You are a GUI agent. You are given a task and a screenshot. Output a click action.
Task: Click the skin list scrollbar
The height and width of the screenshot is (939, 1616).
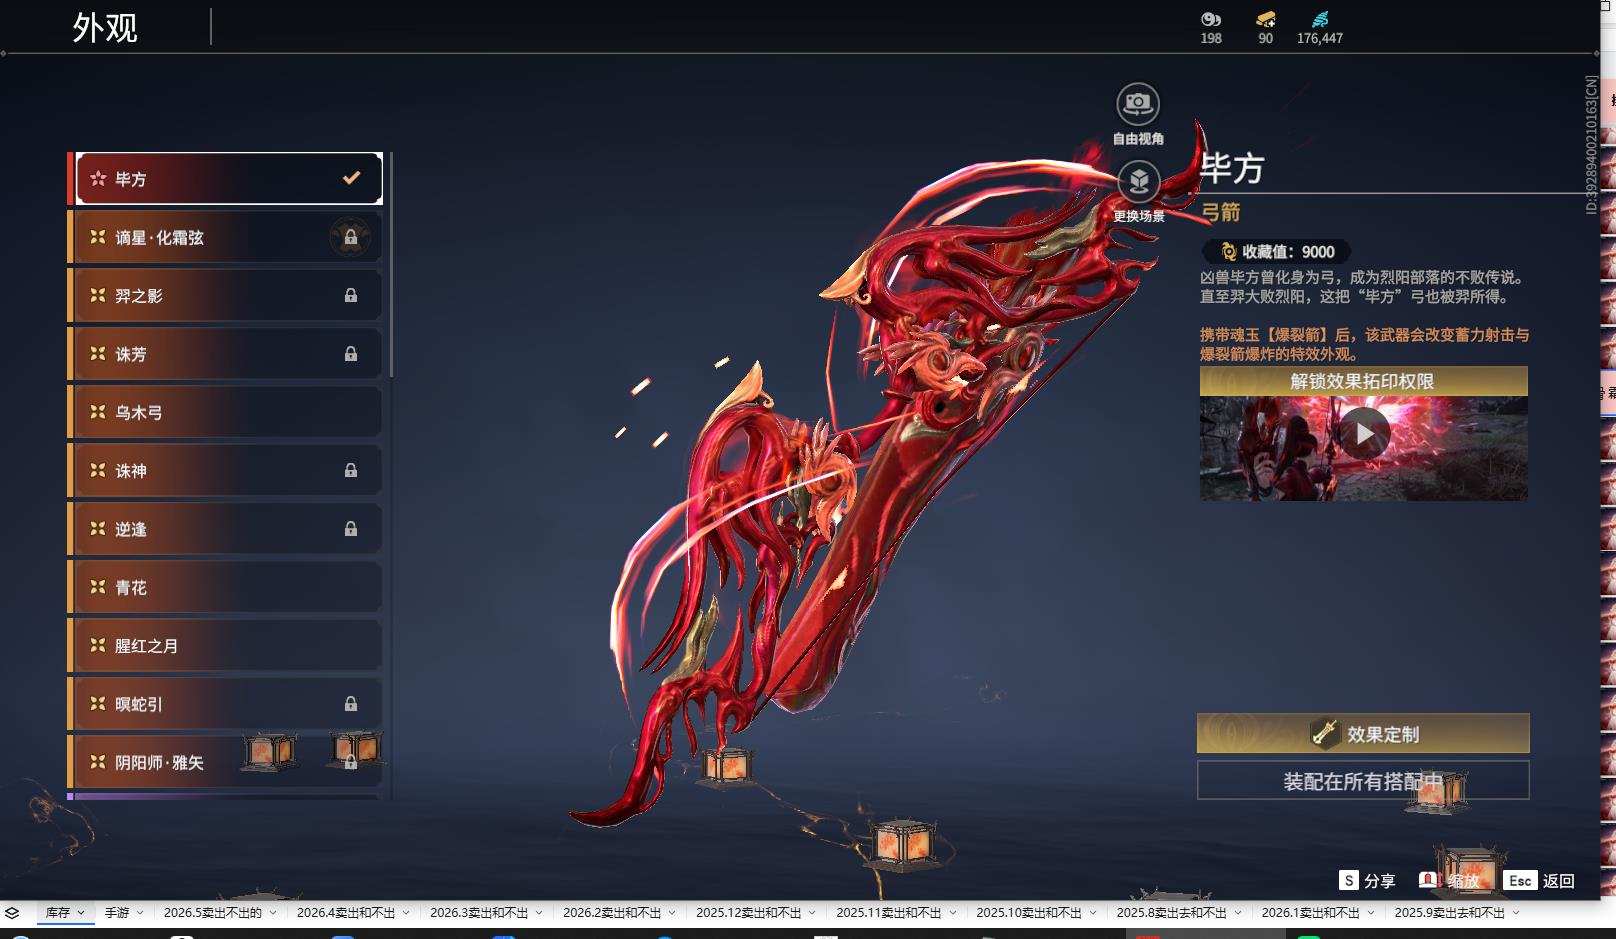click(391, 265)
